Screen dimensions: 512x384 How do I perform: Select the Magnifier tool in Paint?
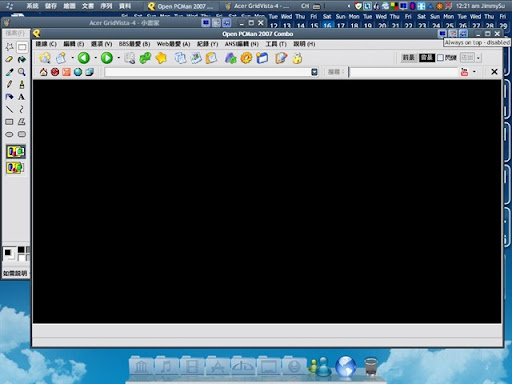[22, 72]
